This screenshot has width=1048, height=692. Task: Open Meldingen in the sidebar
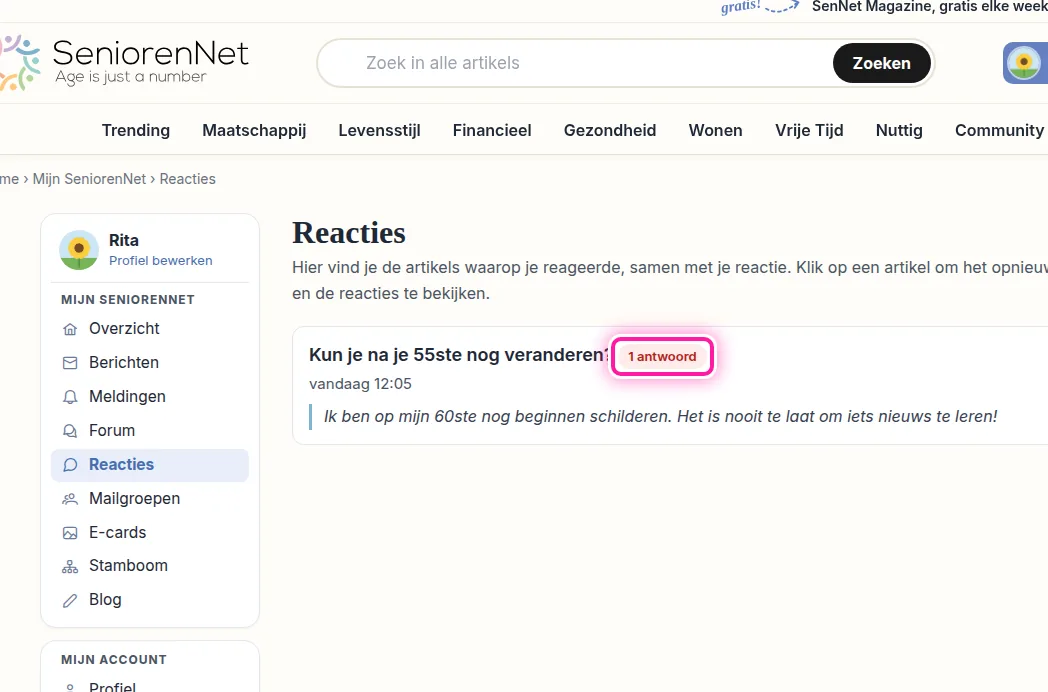pos(150,397)
